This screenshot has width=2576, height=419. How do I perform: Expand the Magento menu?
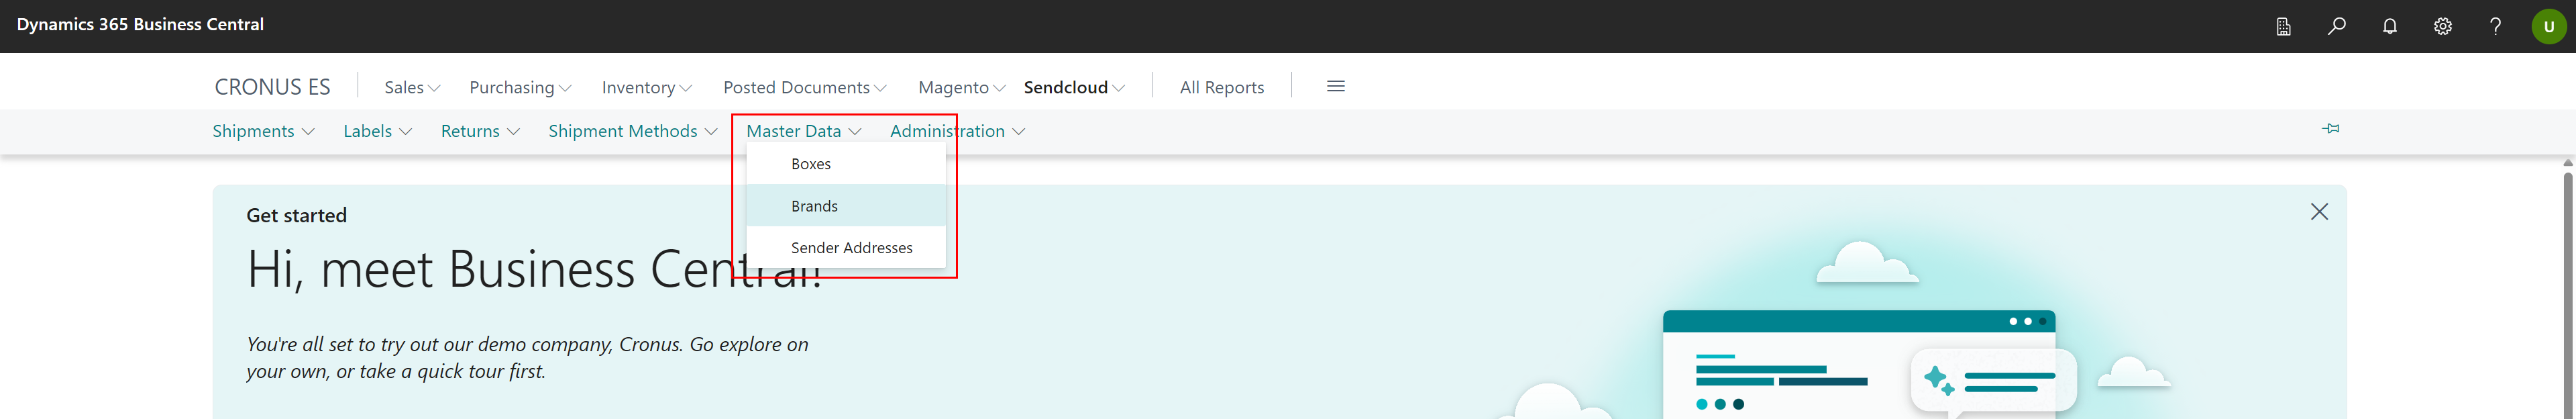pos(961,87)
